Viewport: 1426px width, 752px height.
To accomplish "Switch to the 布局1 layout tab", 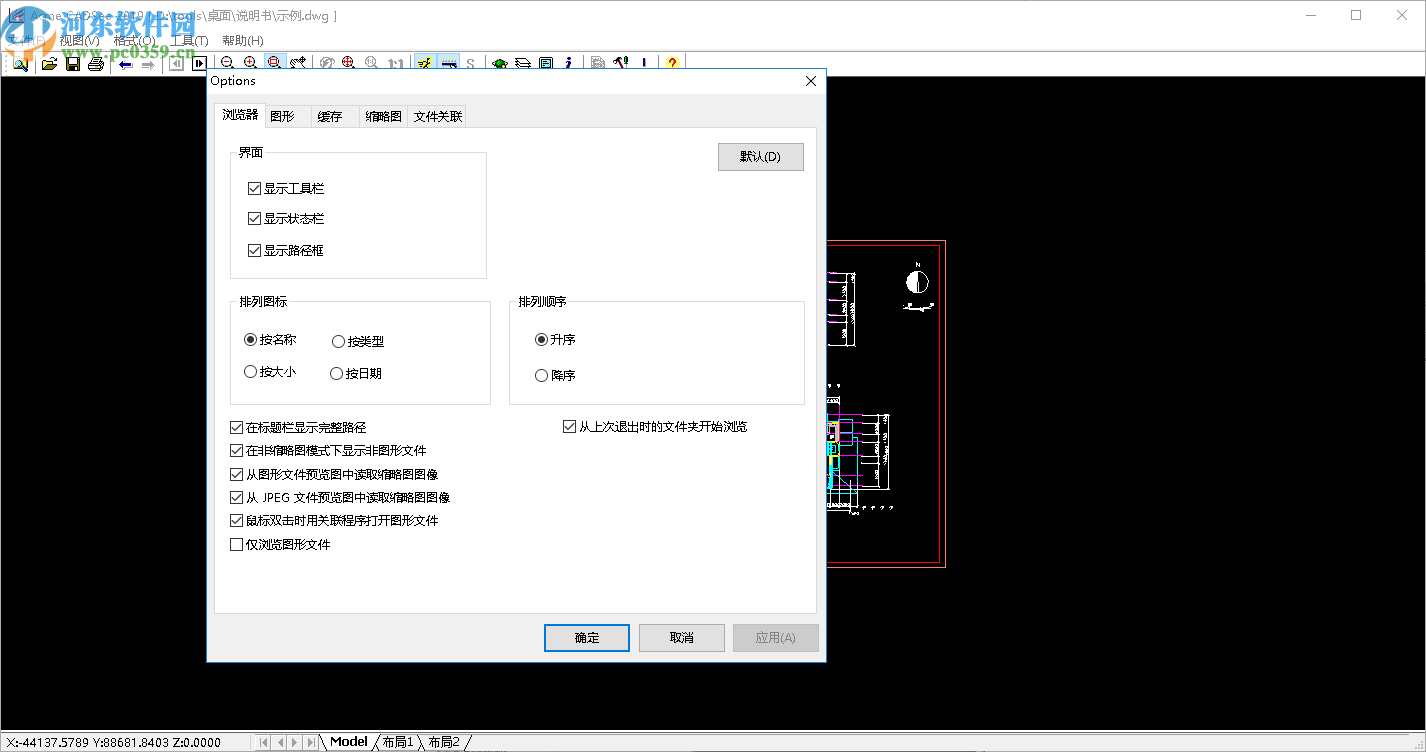I will point(398,742).
